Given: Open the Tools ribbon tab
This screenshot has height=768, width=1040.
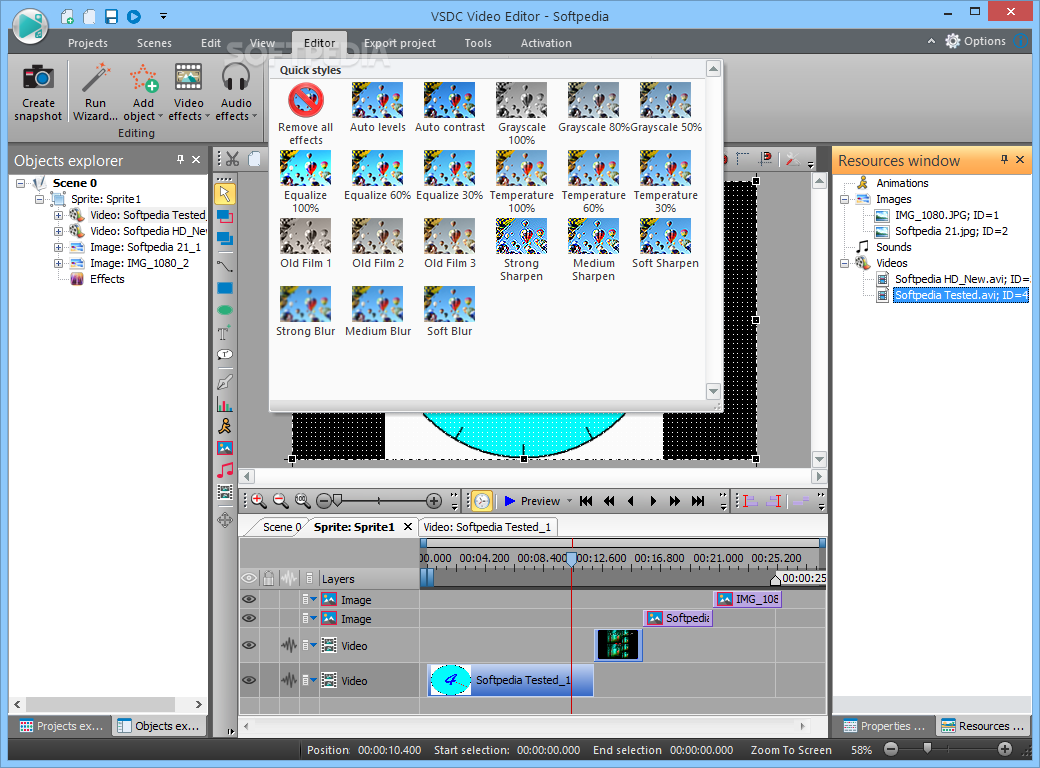Looking at the screenshot, I should 478,43.
